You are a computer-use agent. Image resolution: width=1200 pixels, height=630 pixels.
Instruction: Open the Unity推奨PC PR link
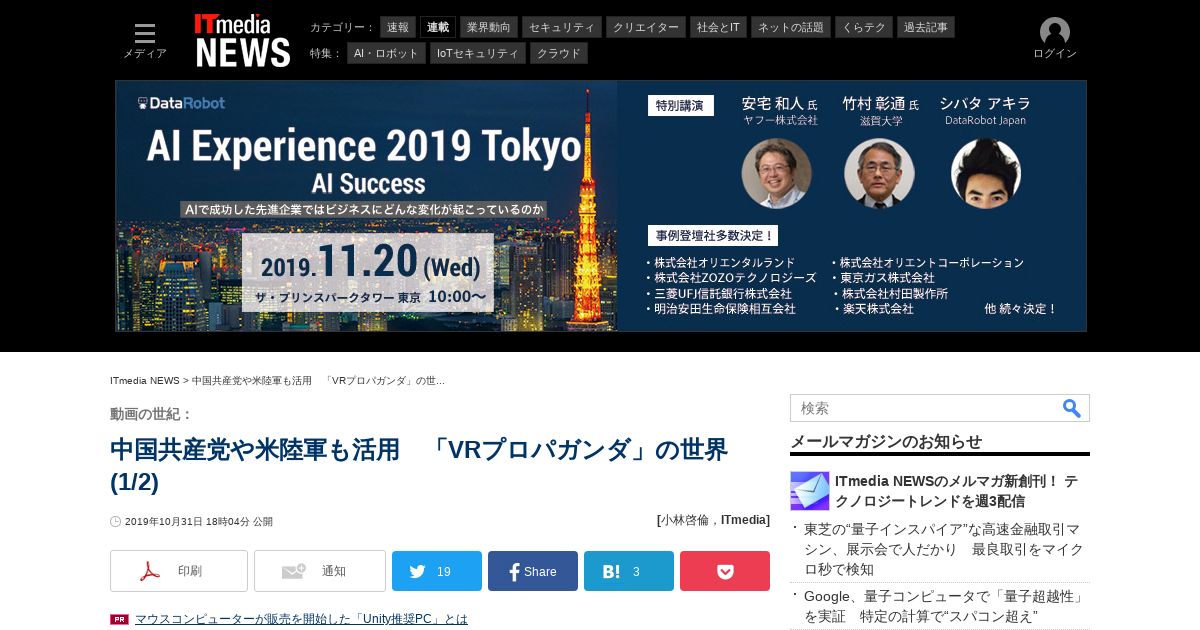[x=301, y=619]
